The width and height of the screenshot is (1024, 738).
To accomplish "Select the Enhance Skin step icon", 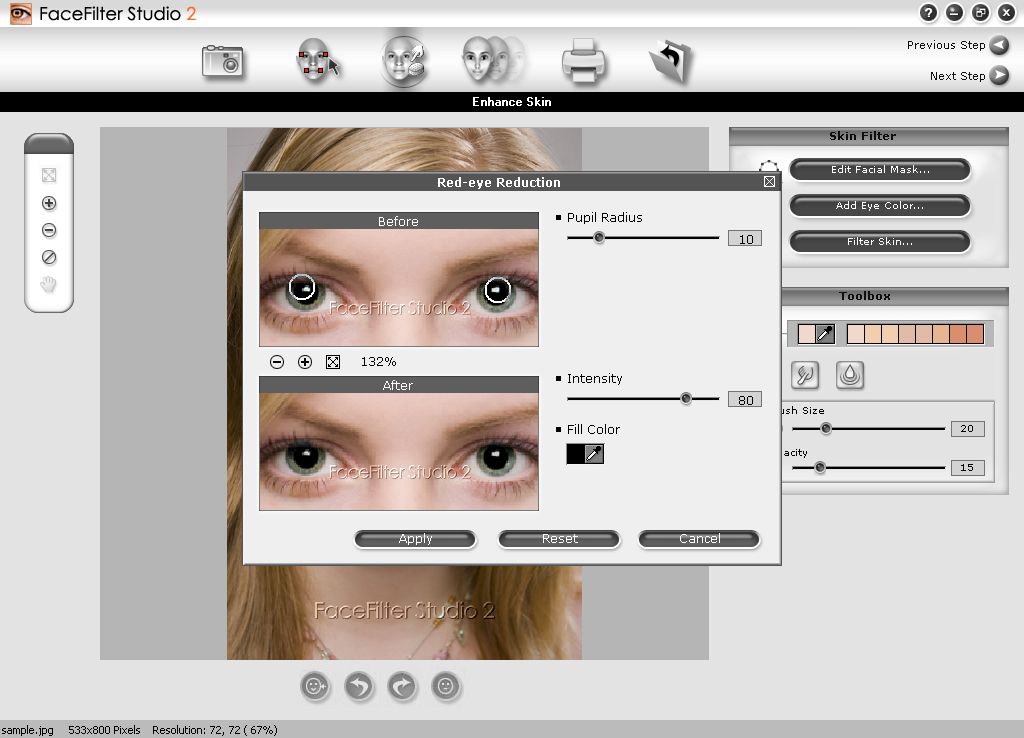I will click(403, 61).
